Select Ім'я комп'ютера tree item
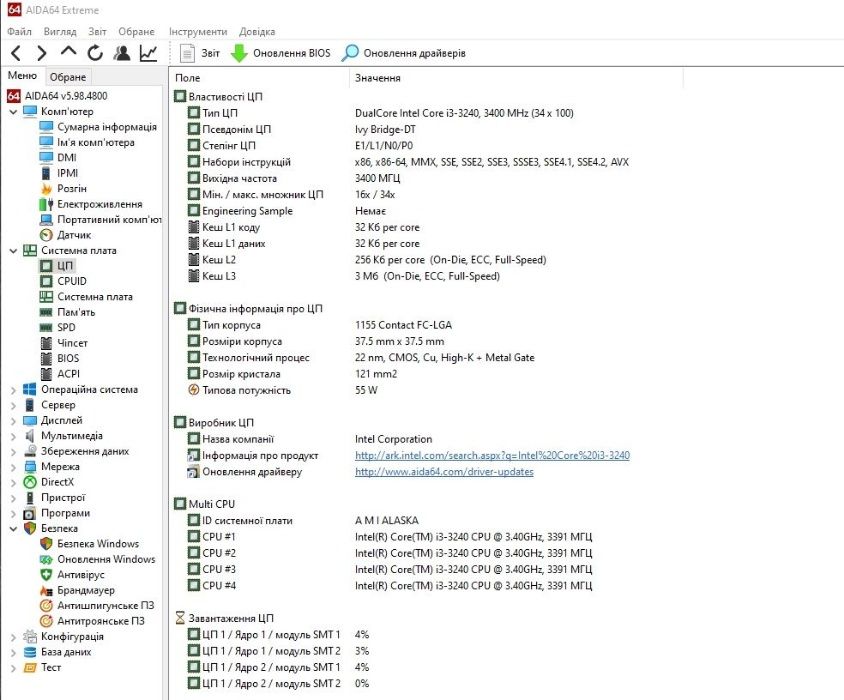The height and width of the screenshot is (700, 844). (87, 142)
